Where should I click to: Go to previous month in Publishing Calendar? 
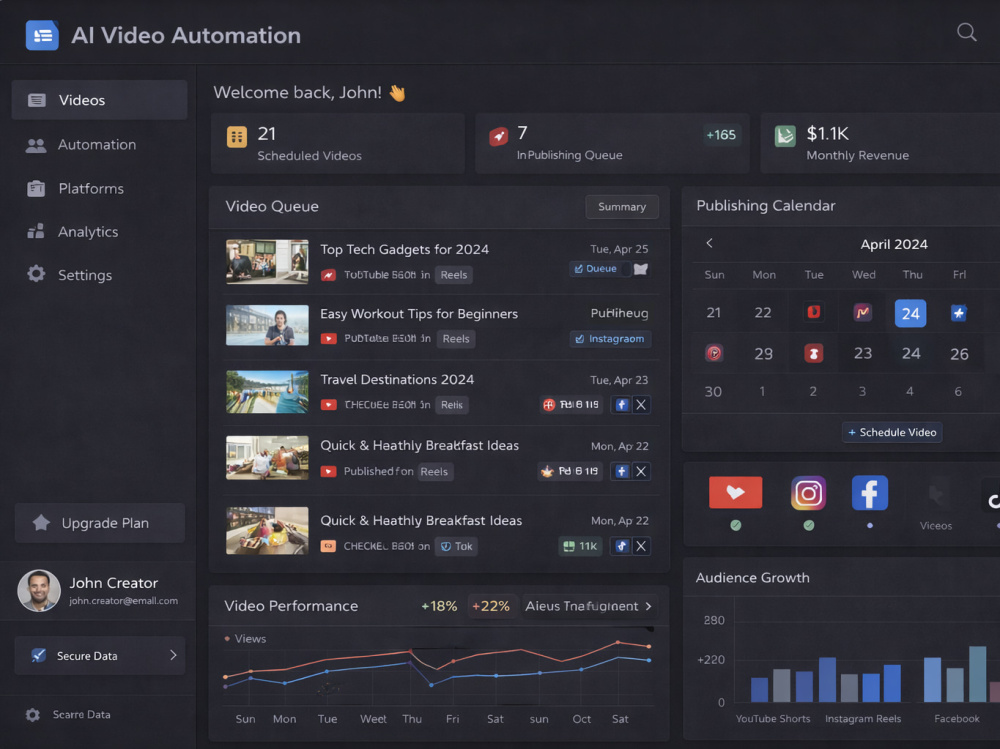pos(709,243)
